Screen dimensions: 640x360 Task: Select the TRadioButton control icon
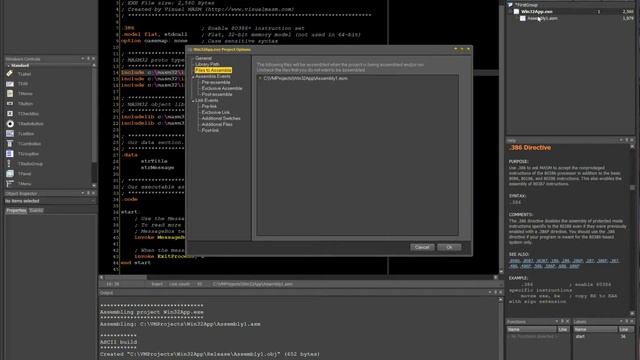tap(10, 123)
